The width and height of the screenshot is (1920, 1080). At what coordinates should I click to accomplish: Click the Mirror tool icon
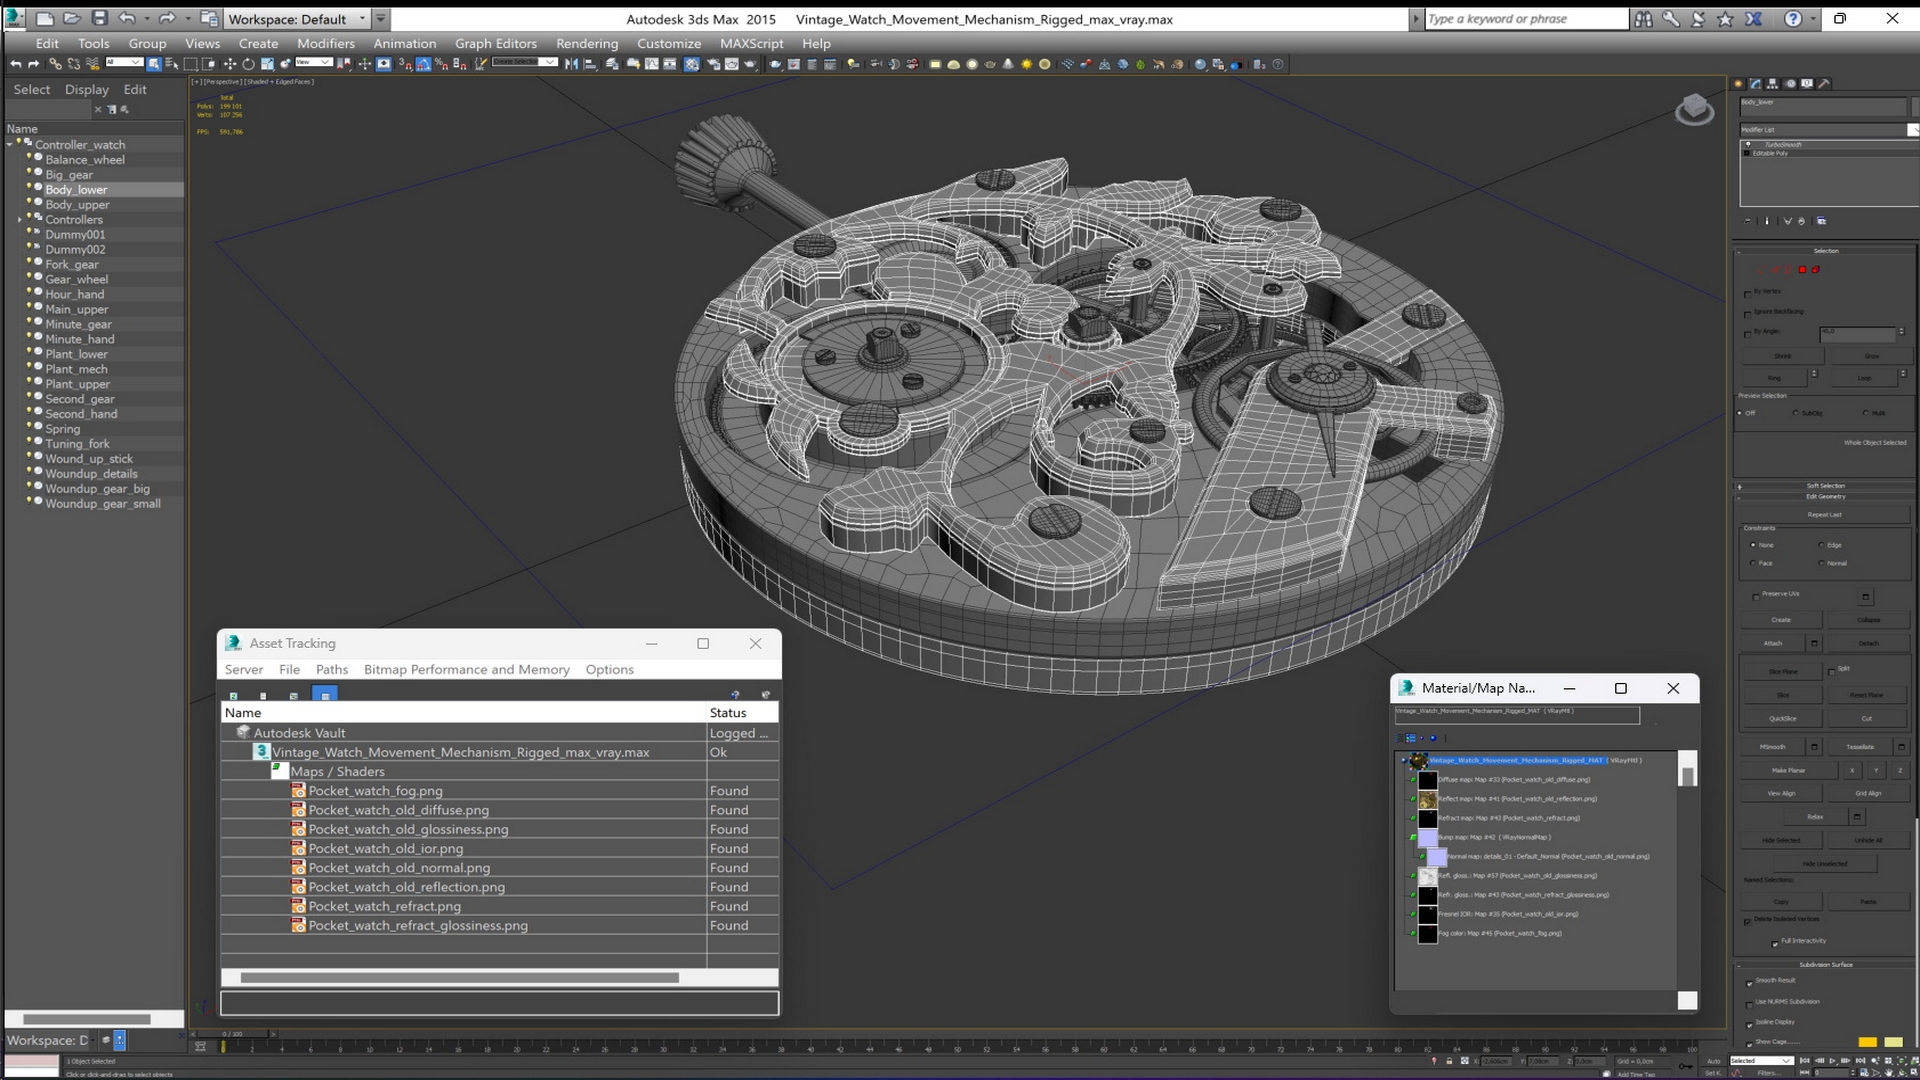[x=571, y=64]
